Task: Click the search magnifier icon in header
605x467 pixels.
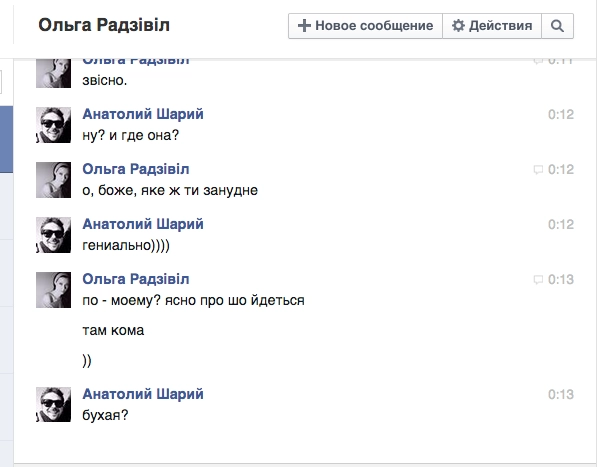Action: coord(558,26)
